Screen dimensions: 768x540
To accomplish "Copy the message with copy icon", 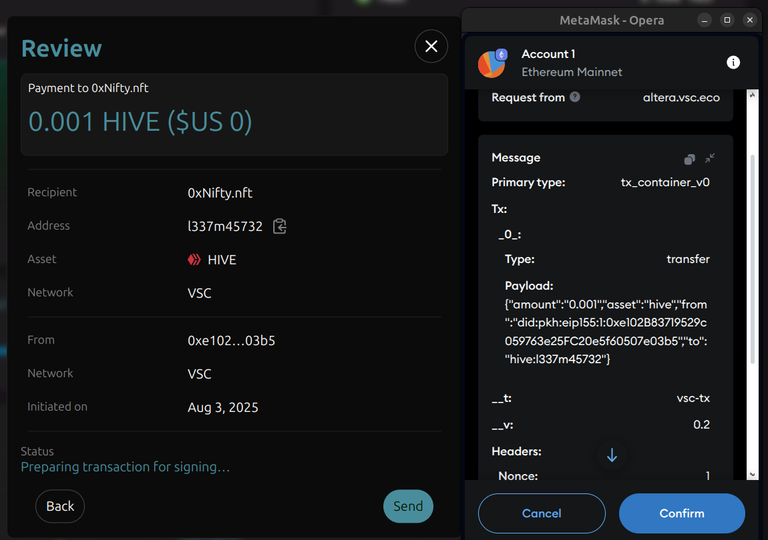I will pyautogui.click(x=689, y=159).
